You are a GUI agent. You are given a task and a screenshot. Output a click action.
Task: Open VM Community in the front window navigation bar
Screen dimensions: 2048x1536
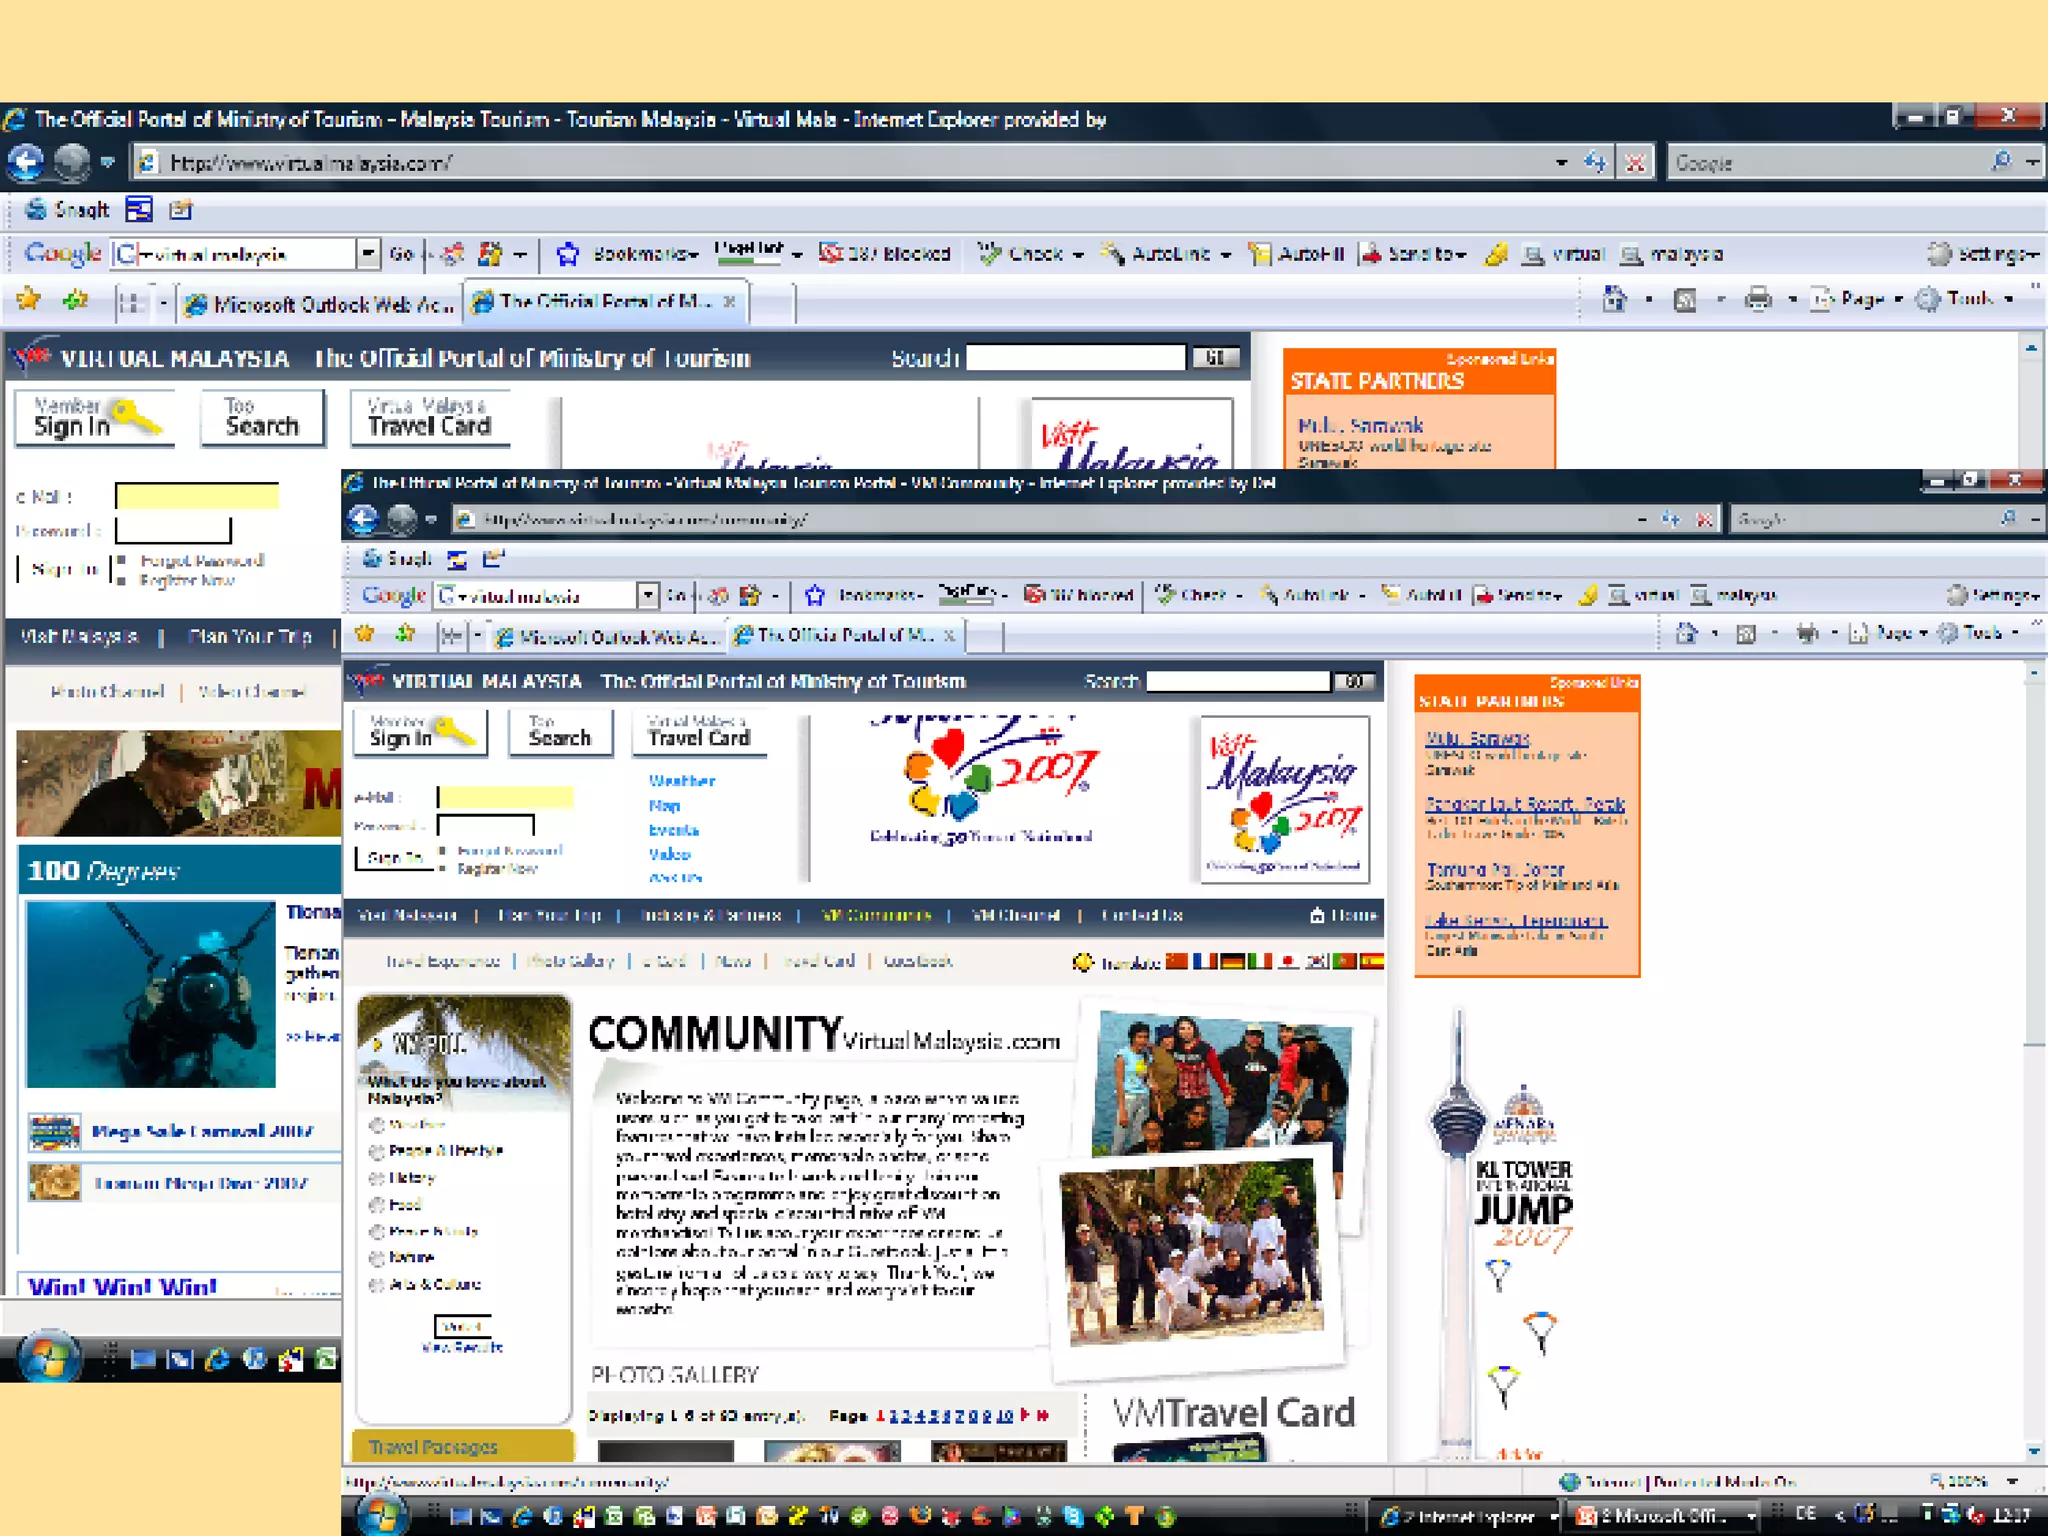click(876, 915)
